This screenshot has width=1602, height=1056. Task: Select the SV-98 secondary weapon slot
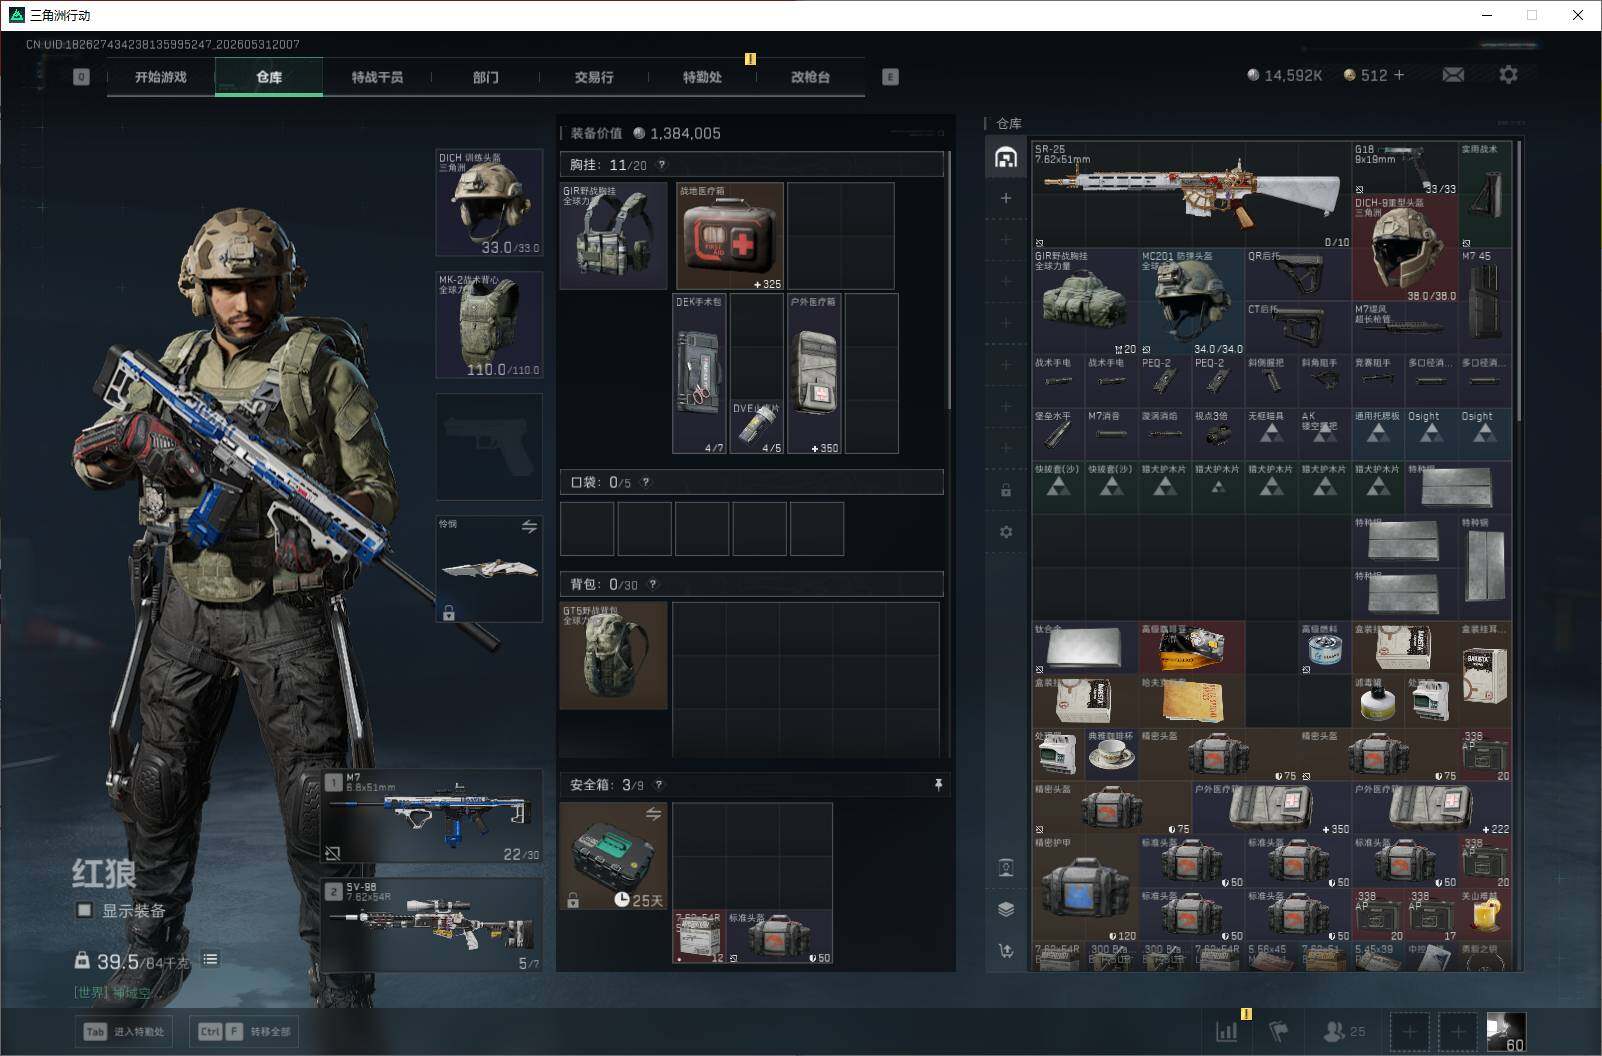pyautogui.click(x=432, y=926)
